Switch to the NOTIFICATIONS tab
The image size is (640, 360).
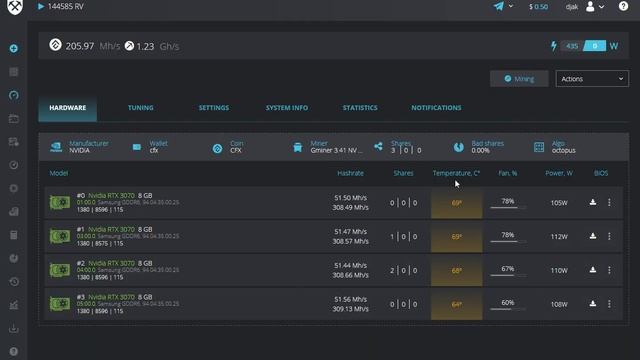click(x=436, y=108)
